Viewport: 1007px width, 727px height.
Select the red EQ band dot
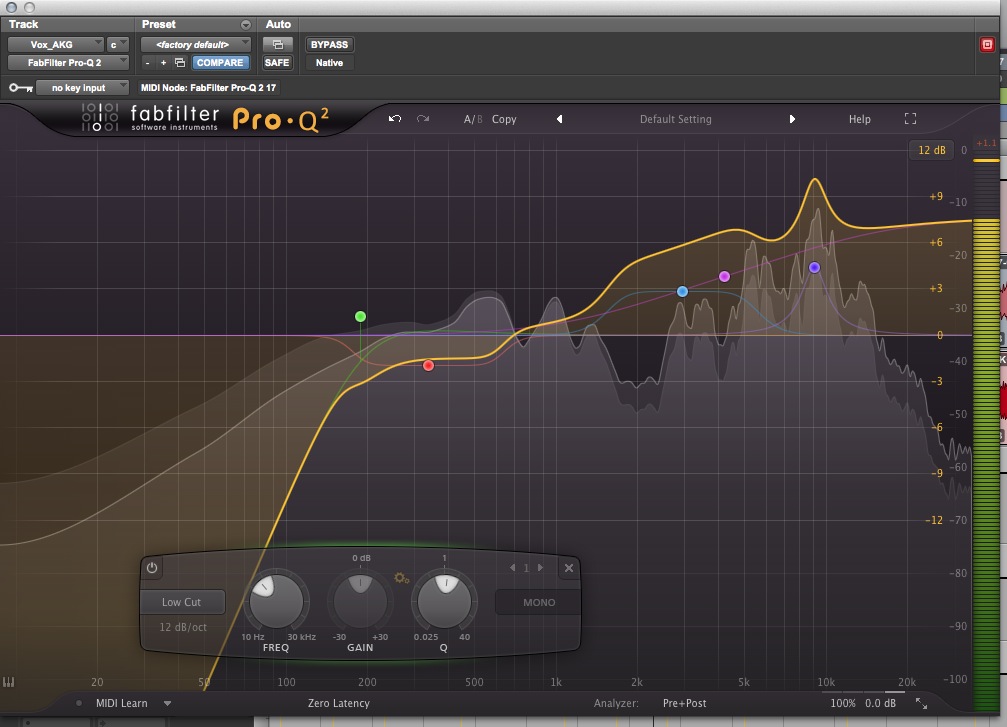tap(428, 365)
